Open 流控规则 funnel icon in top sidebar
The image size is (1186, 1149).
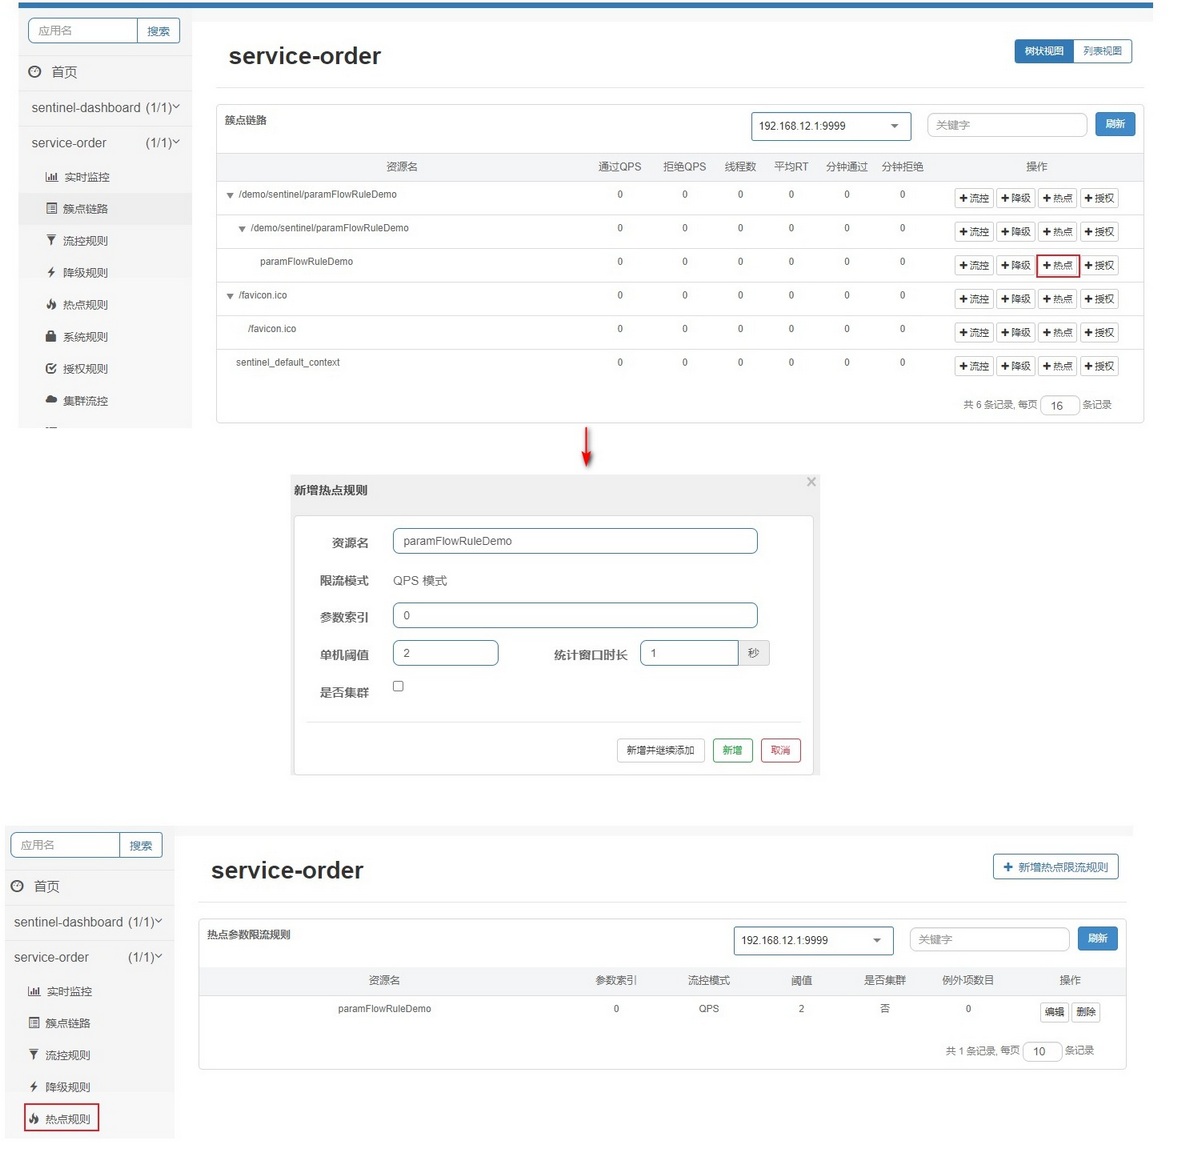coord(51,241)
